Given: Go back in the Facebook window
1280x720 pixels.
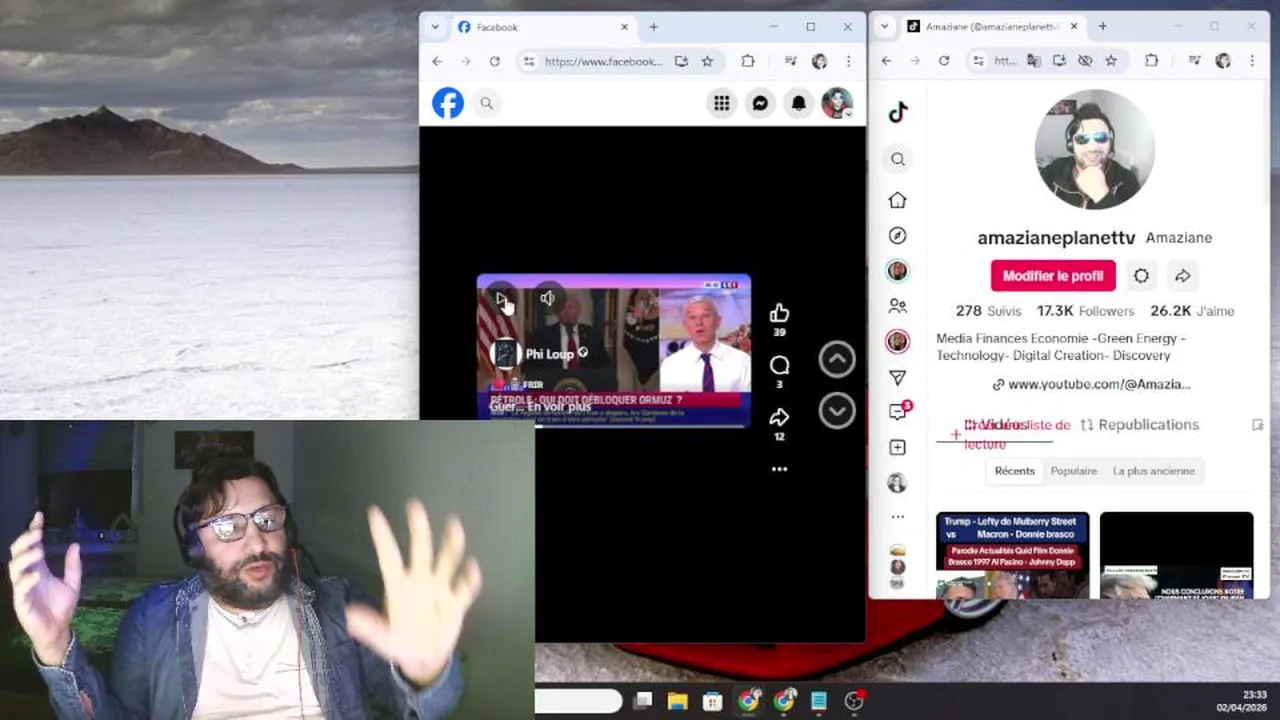Looking at the screenshot, I should pyautogui.click(x=437, y=61).
